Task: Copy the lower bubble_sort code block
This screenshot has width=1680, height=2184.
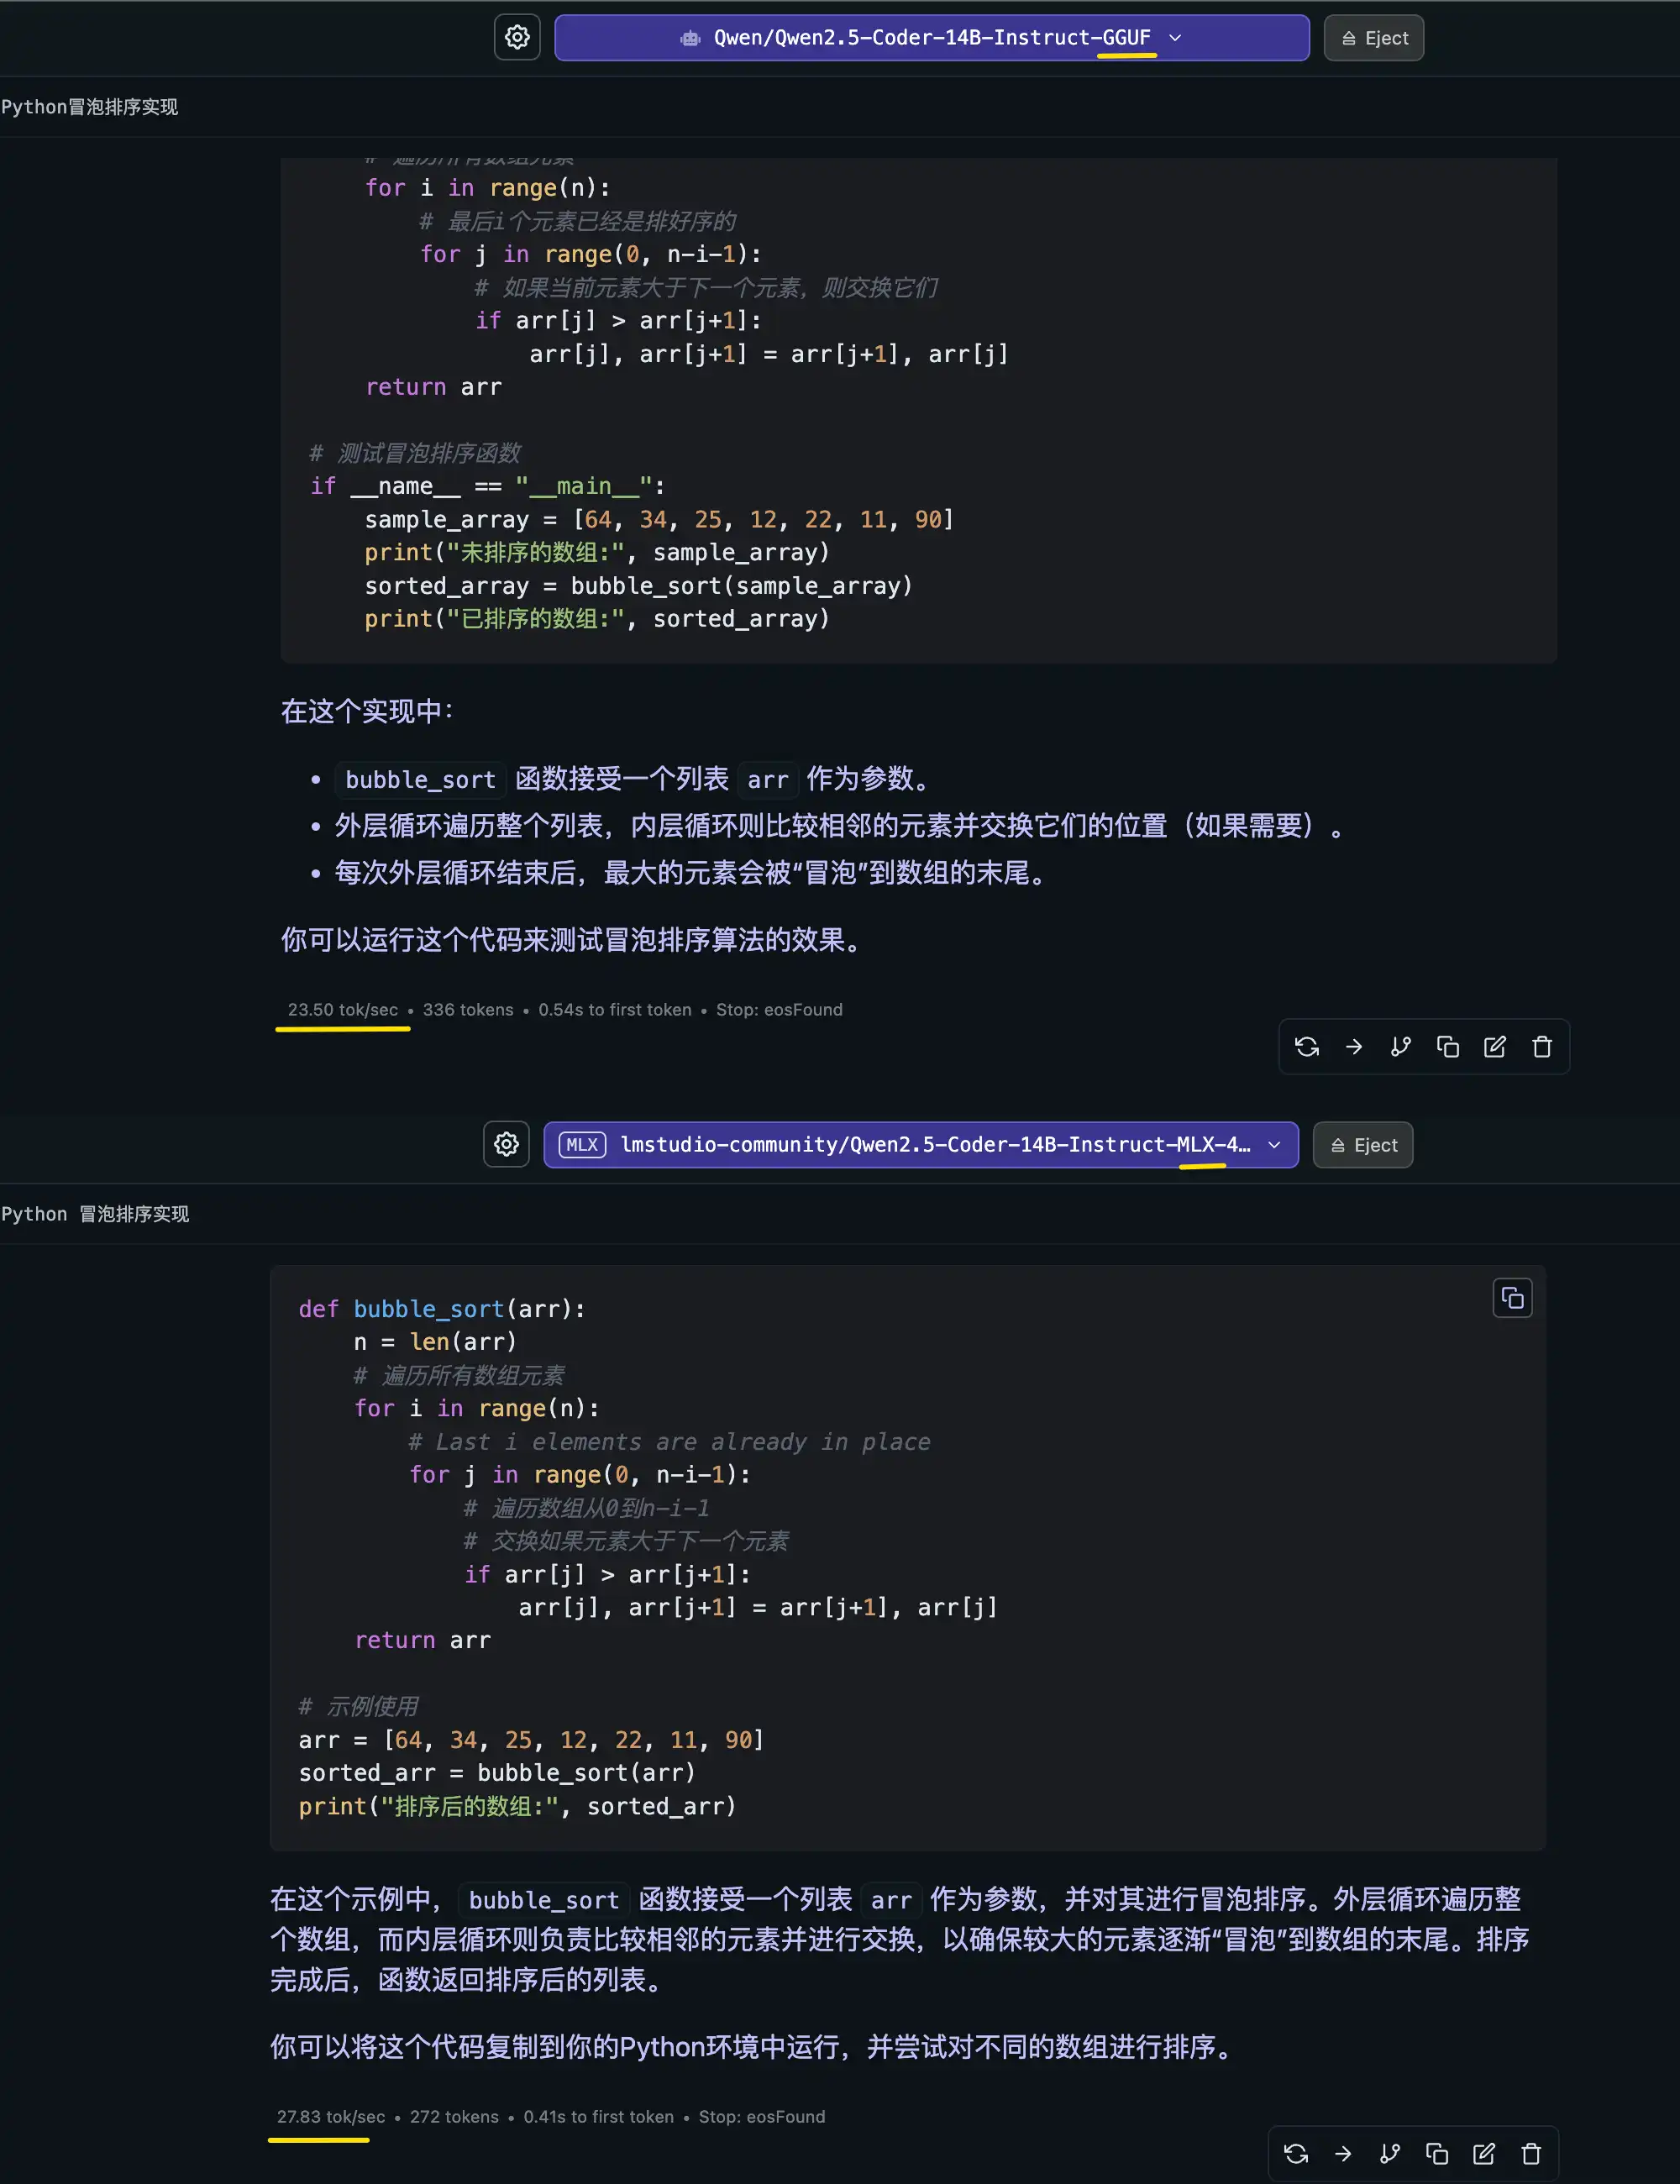Action: (x=1512, y=1298)
